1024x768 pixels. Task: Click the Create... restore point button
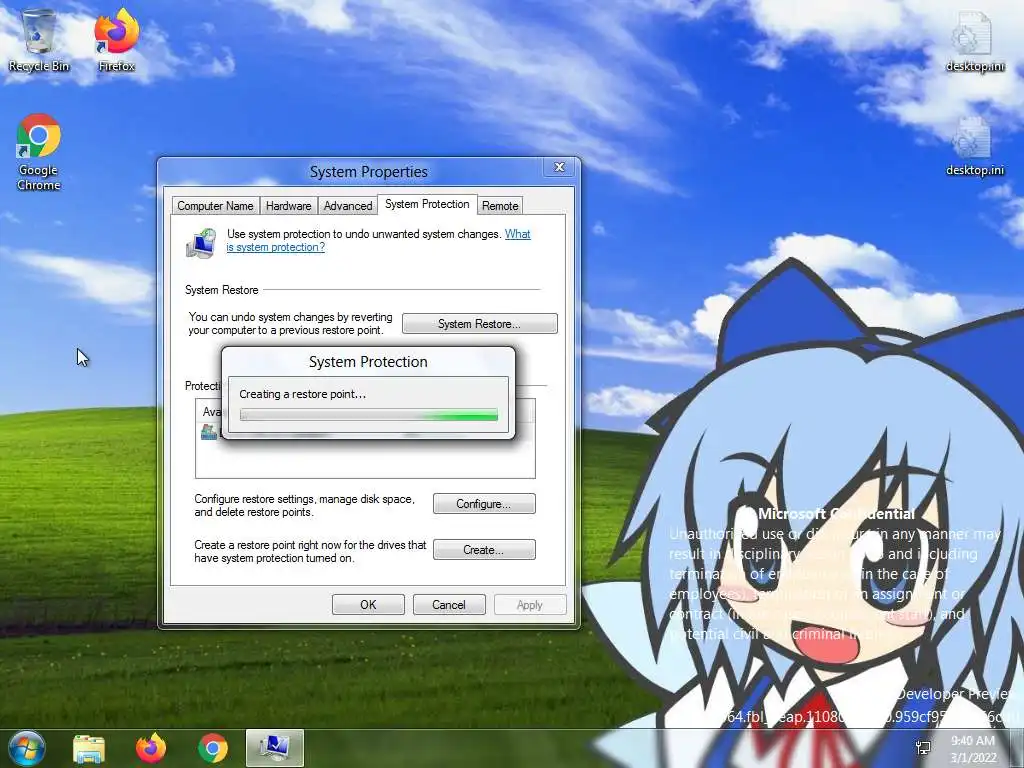pyautogui.click(x=484, y=550)
